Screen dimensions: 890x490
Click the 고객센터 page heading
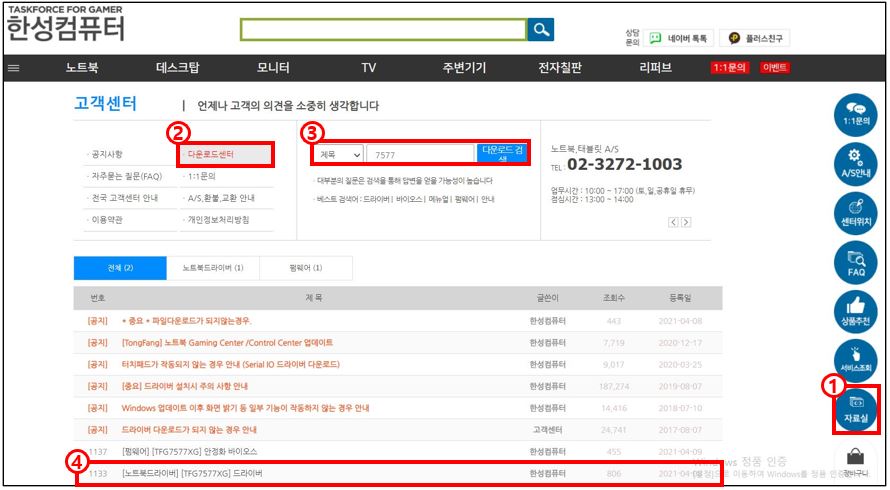point(106,104)
